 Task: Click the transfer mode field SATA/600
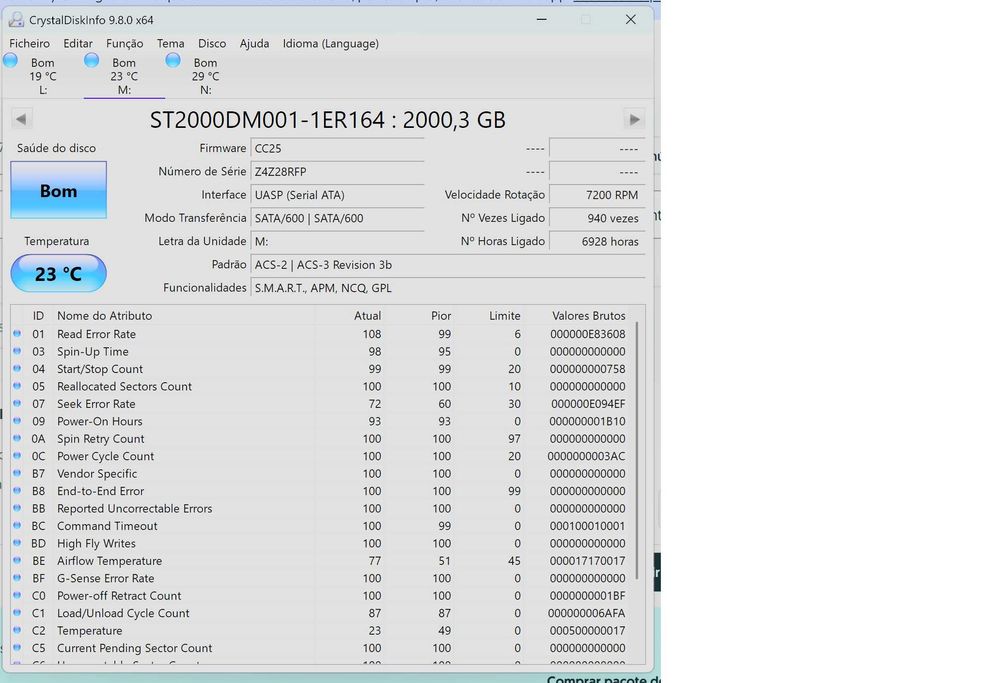(x=337, y=218)
